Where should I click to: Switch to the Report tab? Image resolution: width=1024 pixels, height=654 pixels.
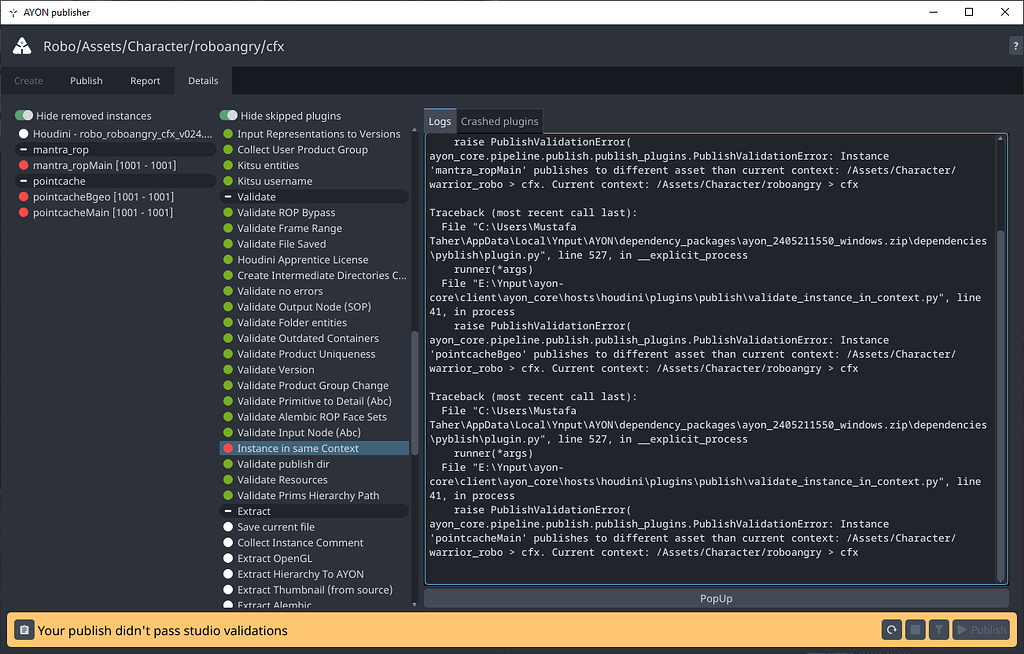[144, 80]
